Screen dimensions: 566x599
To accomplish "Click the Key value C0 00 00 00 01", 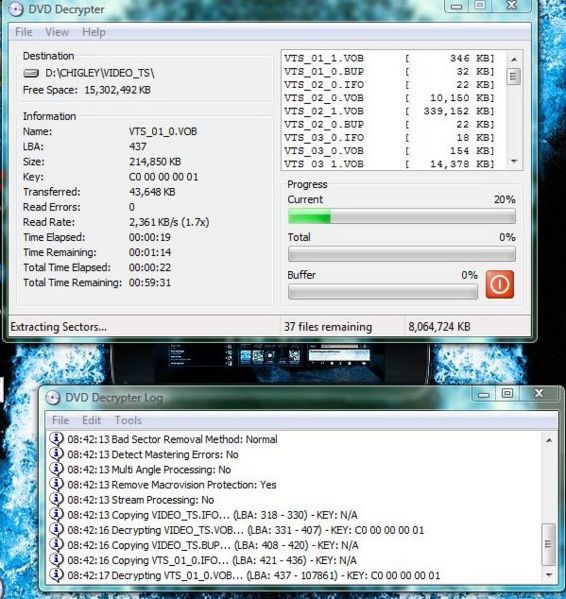I will [163, 177].
